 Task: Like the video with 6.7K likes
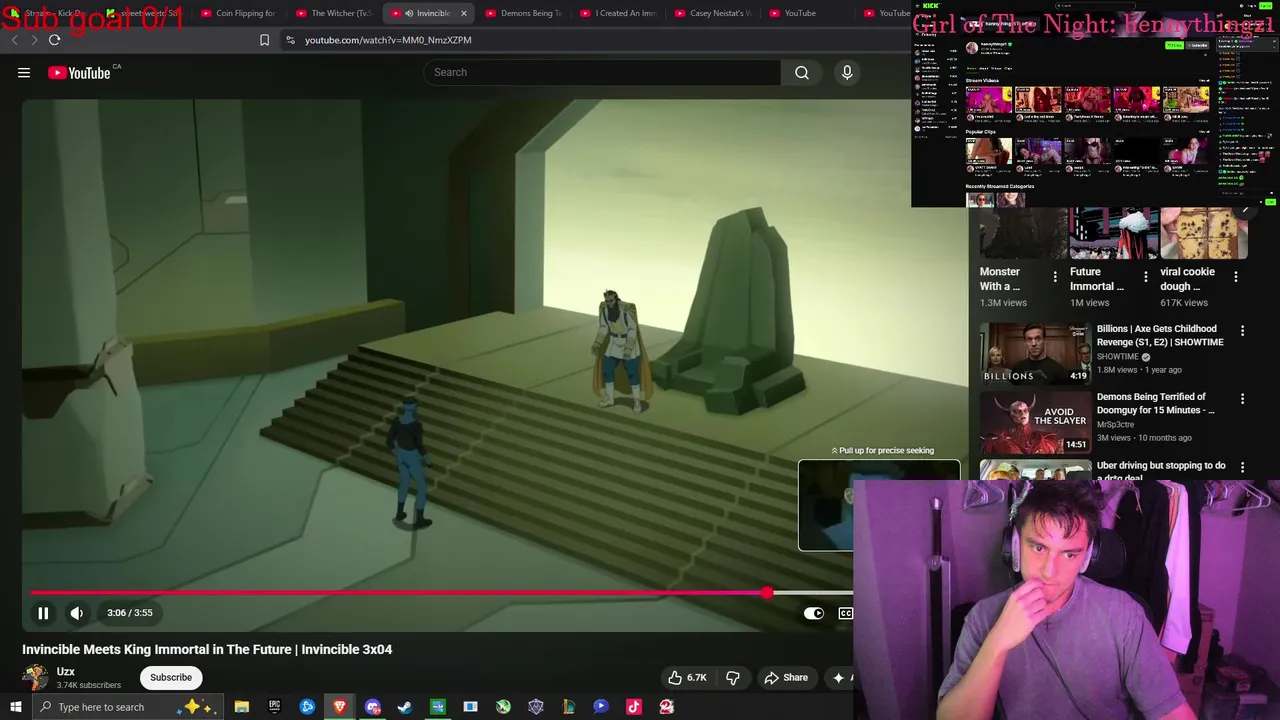click(x=687, y=677)
